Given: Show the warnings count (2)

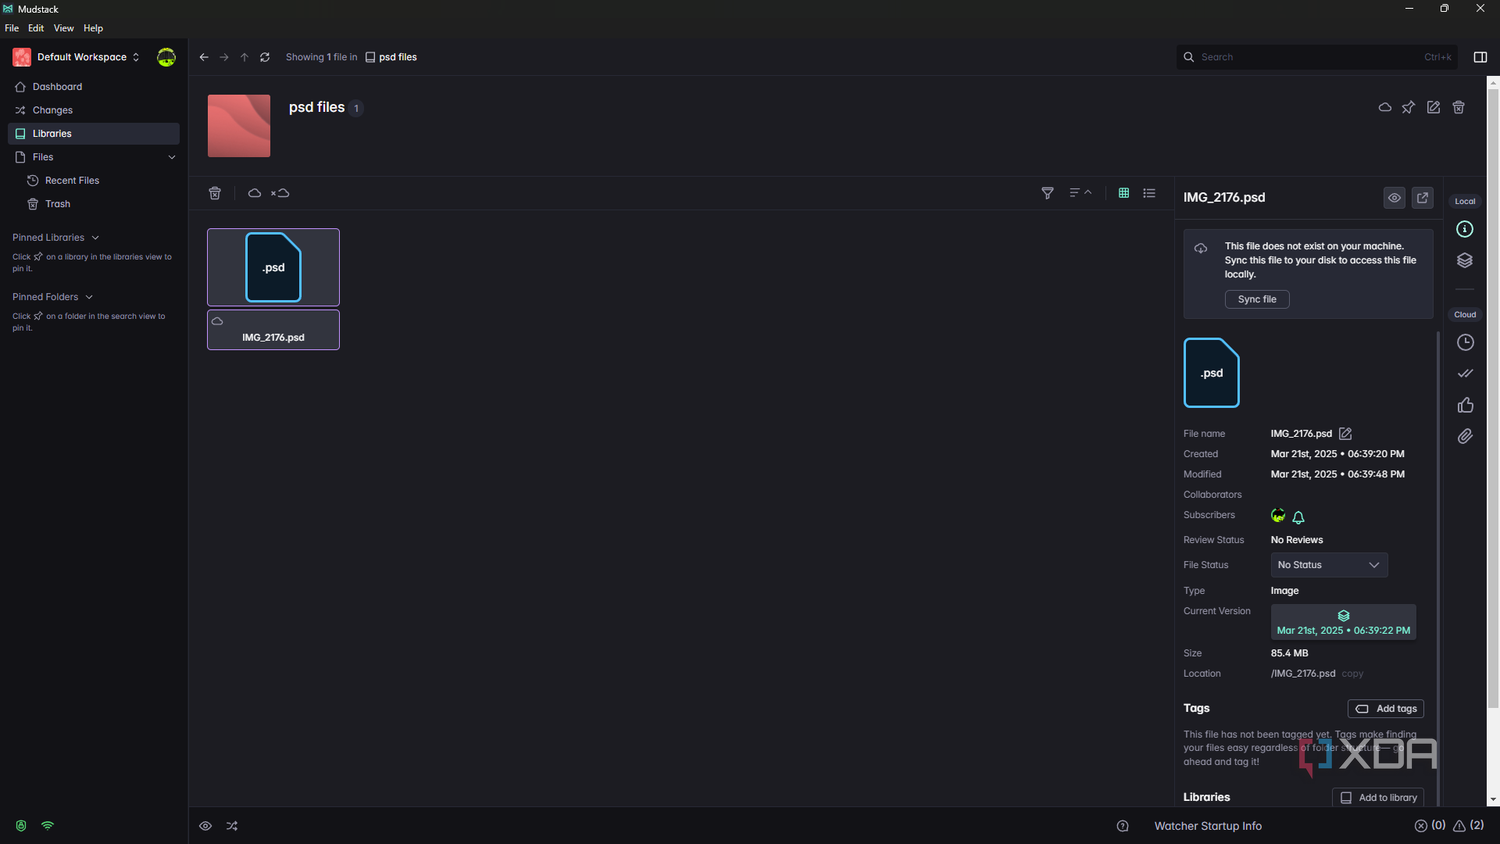Looking at the screenshot, I should (x=1468, y=826).
